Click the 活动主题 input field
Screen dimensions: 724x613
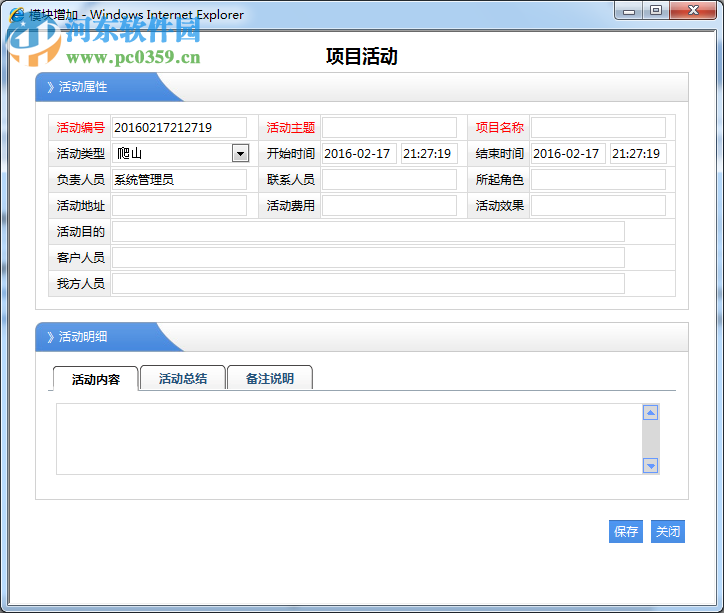click(389, 127)
